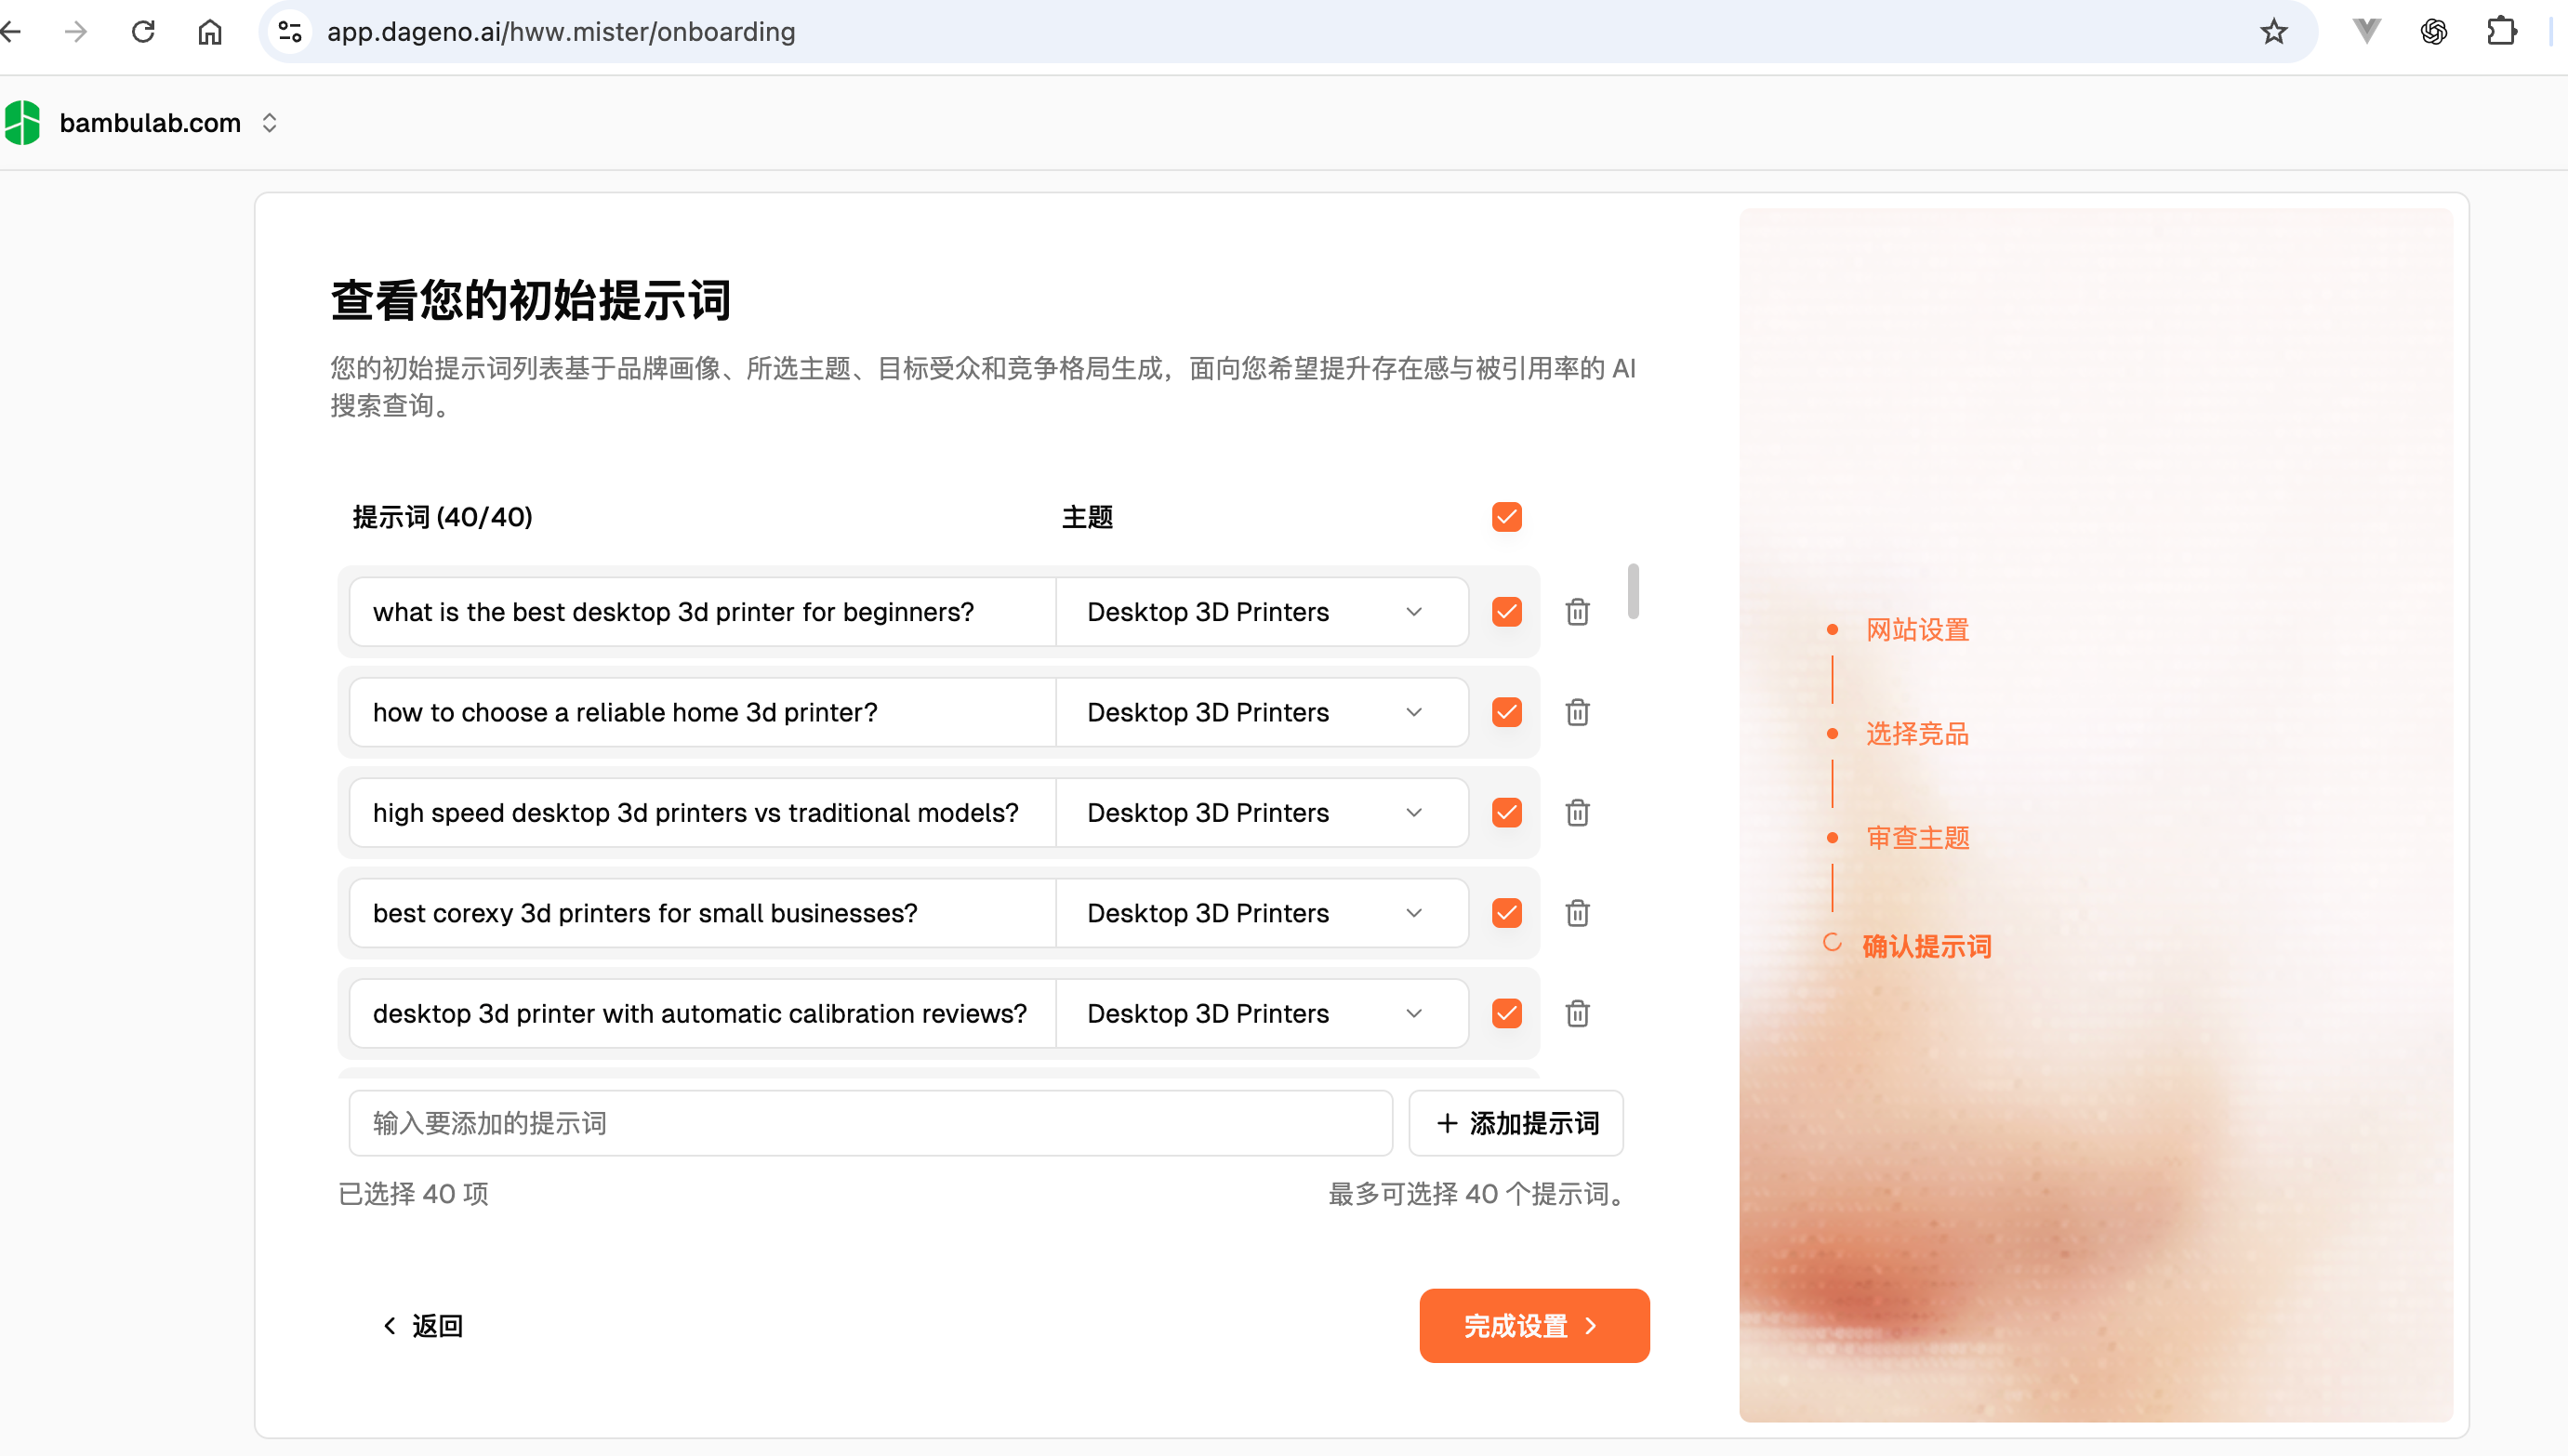Open topic dropdown for 'high speed desktop 3d printers' row
2568x1456 pixels.
tap(1262, 812)
